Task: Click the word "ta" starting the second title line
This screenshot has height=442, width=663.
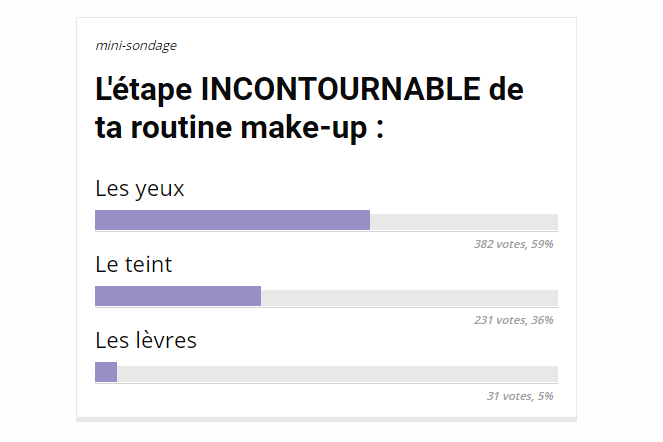Action: pyautogui.click(x=109, y=130)
